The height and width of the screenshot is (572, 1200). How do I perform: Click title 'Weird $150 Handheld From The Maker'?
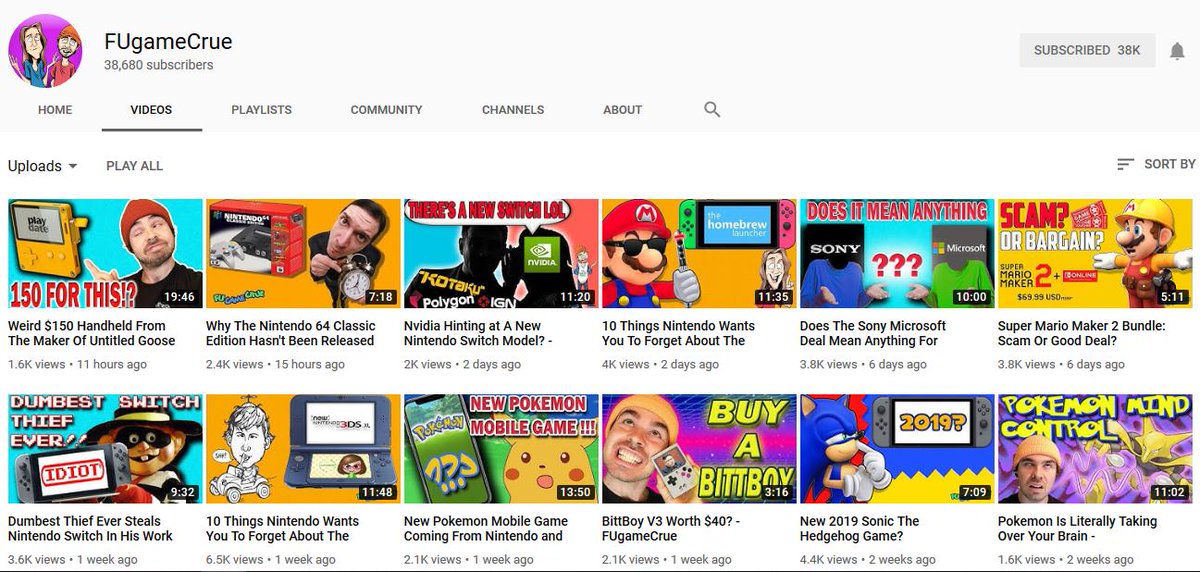(92, 333)
